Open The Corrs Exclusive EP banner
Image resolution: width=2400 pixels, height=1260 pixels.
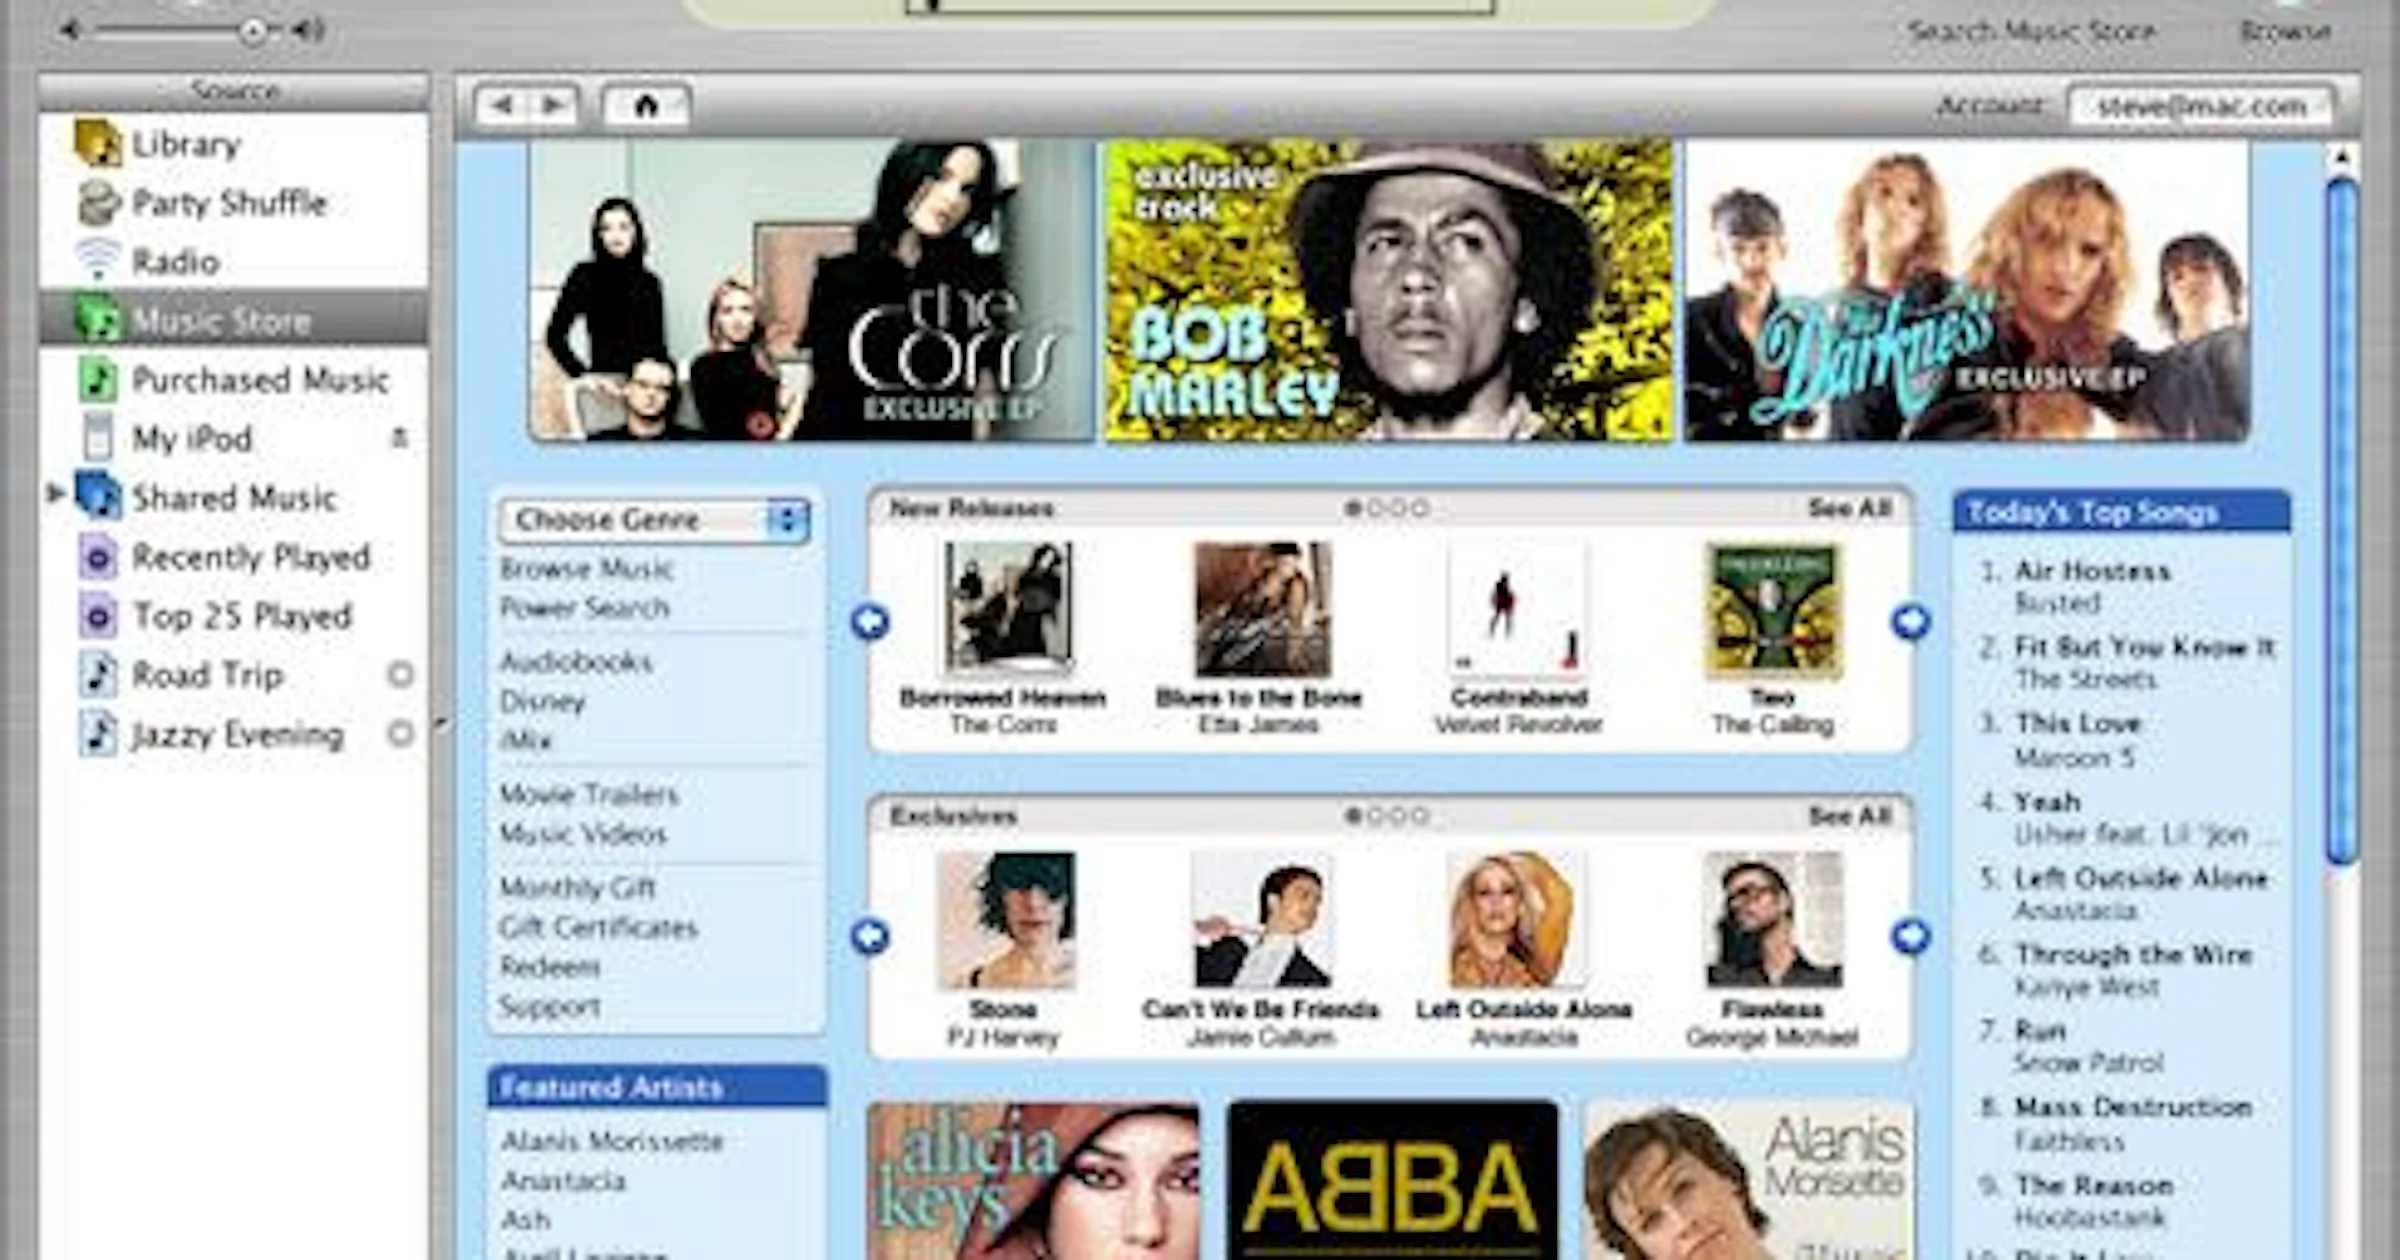(811, 290)
